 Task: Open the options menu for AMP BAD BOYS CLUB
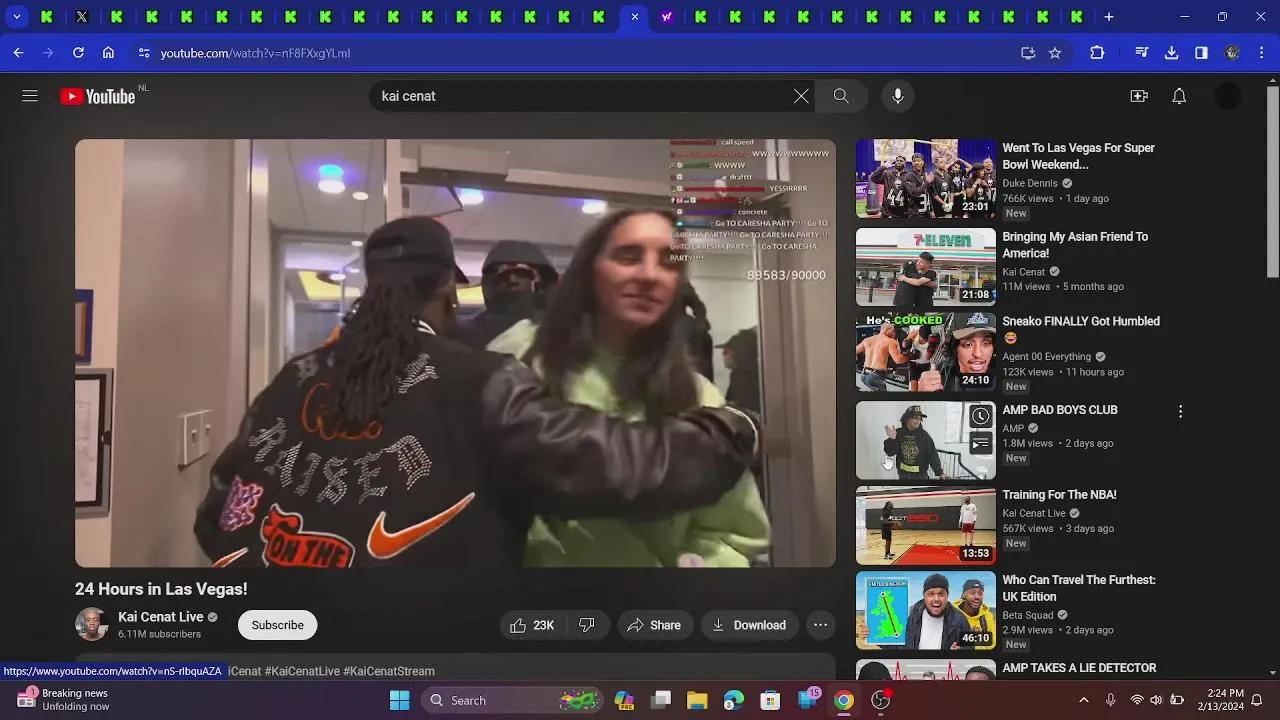pyautogui.click(x=1180, y=411)
